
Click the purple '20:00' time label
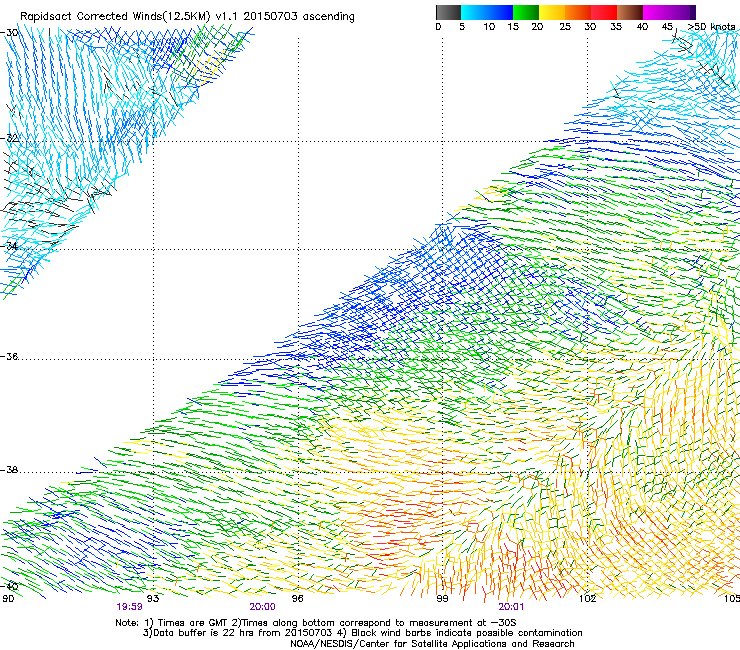coord(262,607)
